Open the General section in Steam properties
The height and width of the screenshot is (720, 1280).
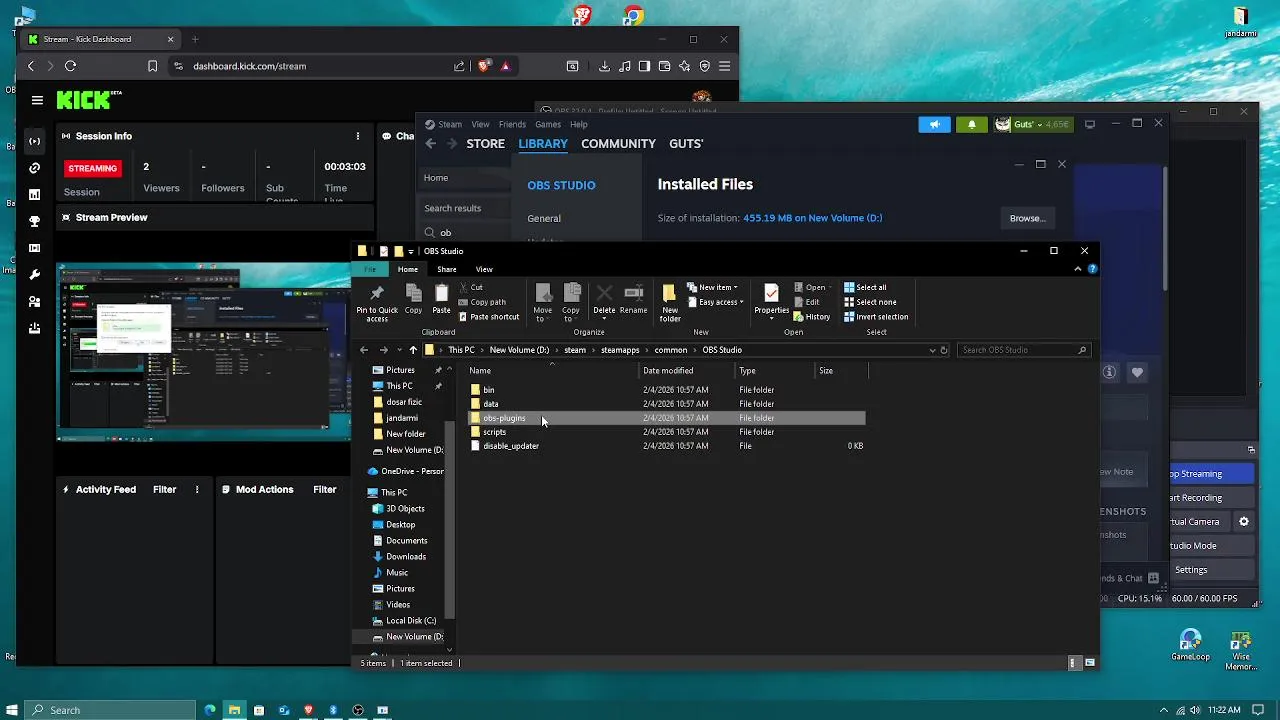pyautogui.click(x=544, y=218)
